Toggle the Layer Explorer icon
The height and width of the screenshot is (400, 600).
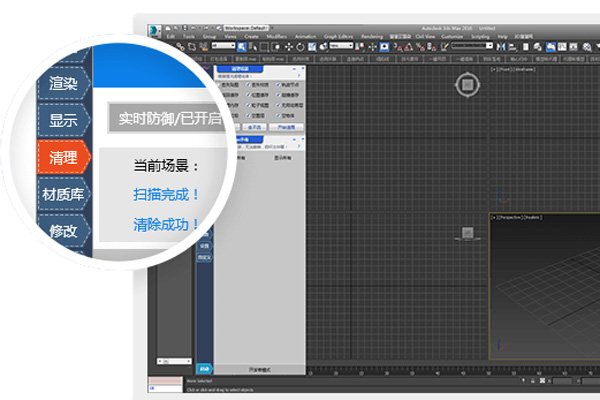[x=538, y=46]
